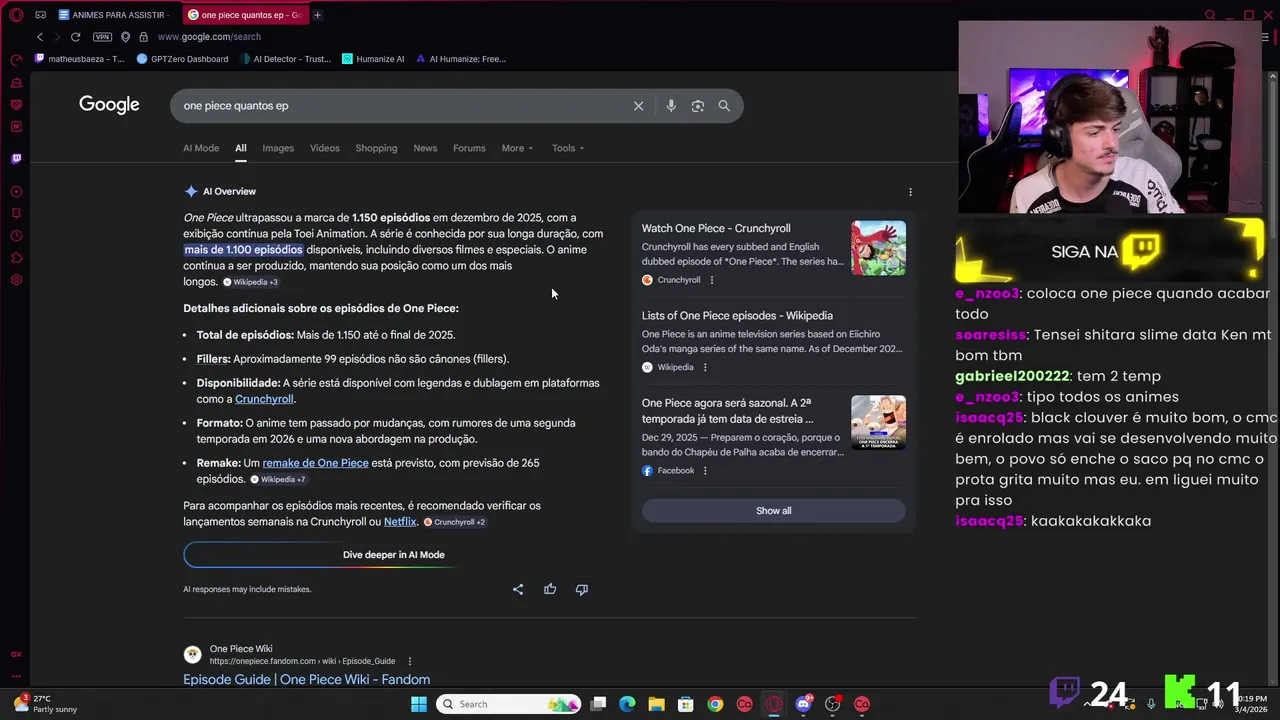Open a new tab with plus button
Screen dimensions: 1280x720
pyautogui.click(x=317, y=15)
